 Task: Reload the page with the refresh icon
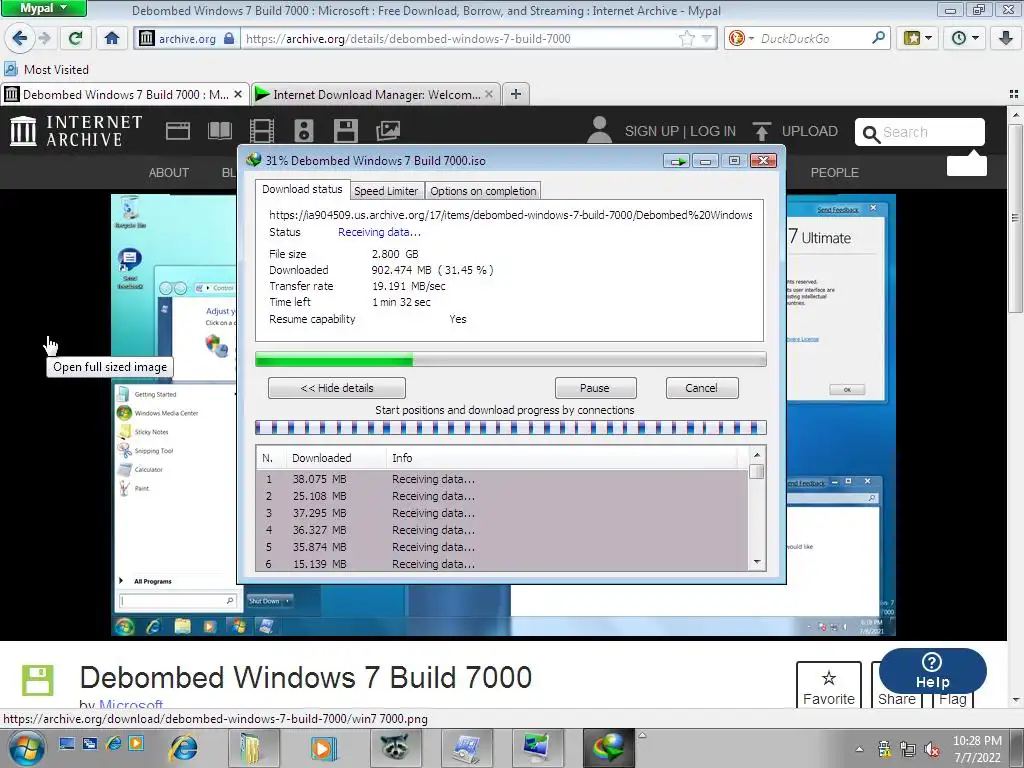[x=75, y=39]
